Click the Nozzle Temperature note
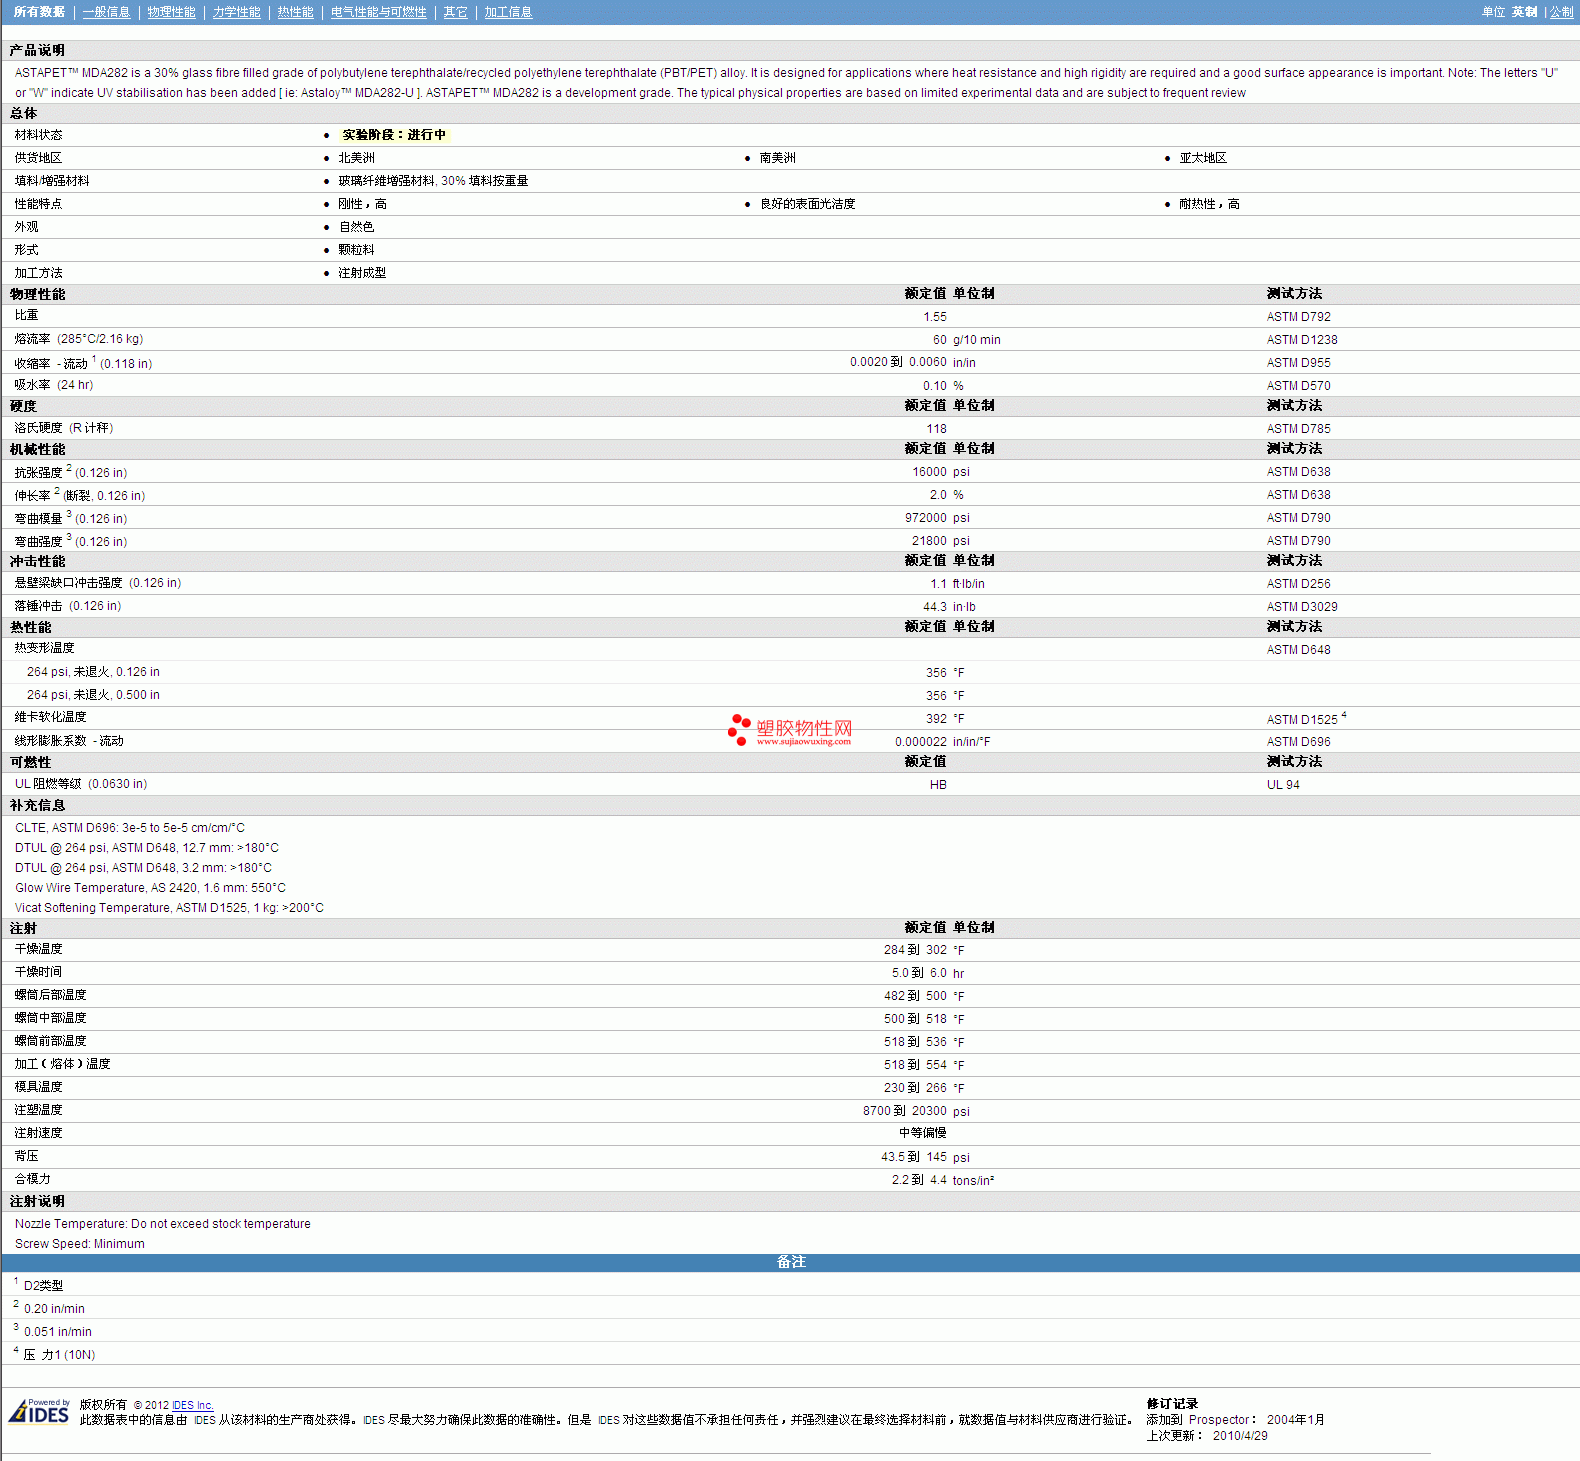The image size is (1580, 1461). pyautogui.click(x=162, y=1224)
